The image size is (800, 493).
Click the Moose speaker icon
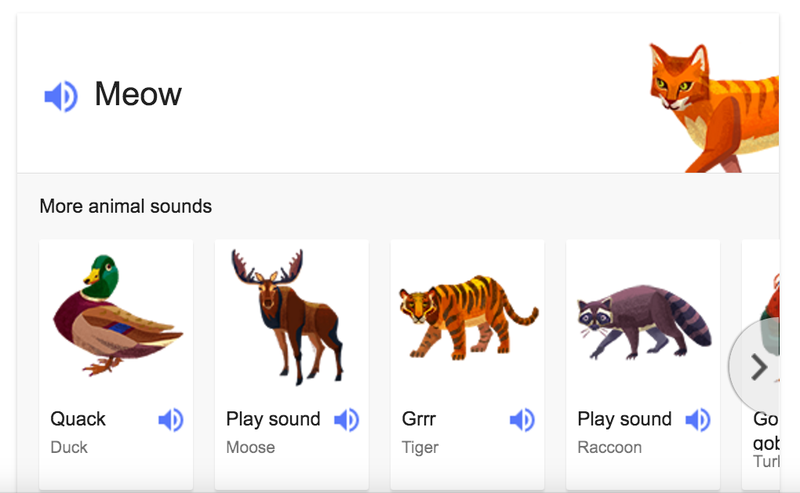[x=346, y=420]
